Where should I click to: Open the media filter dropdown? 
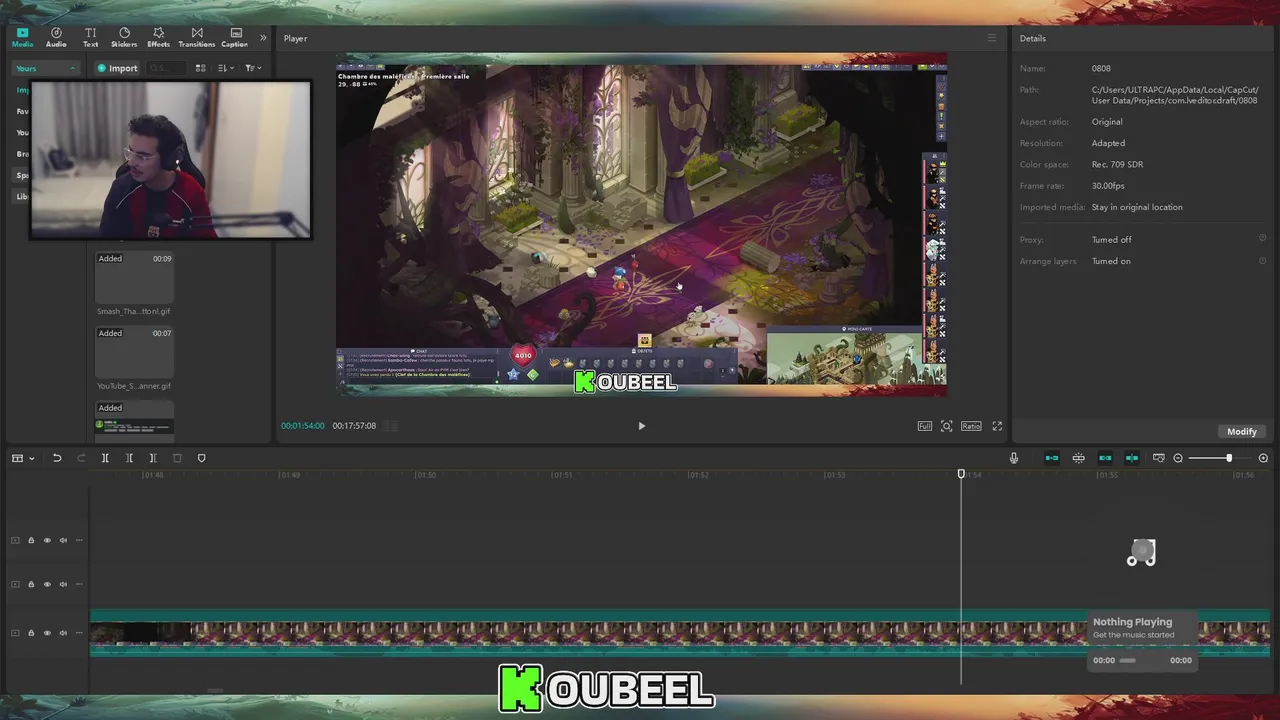pyautogui.click(x=253, y=68)
